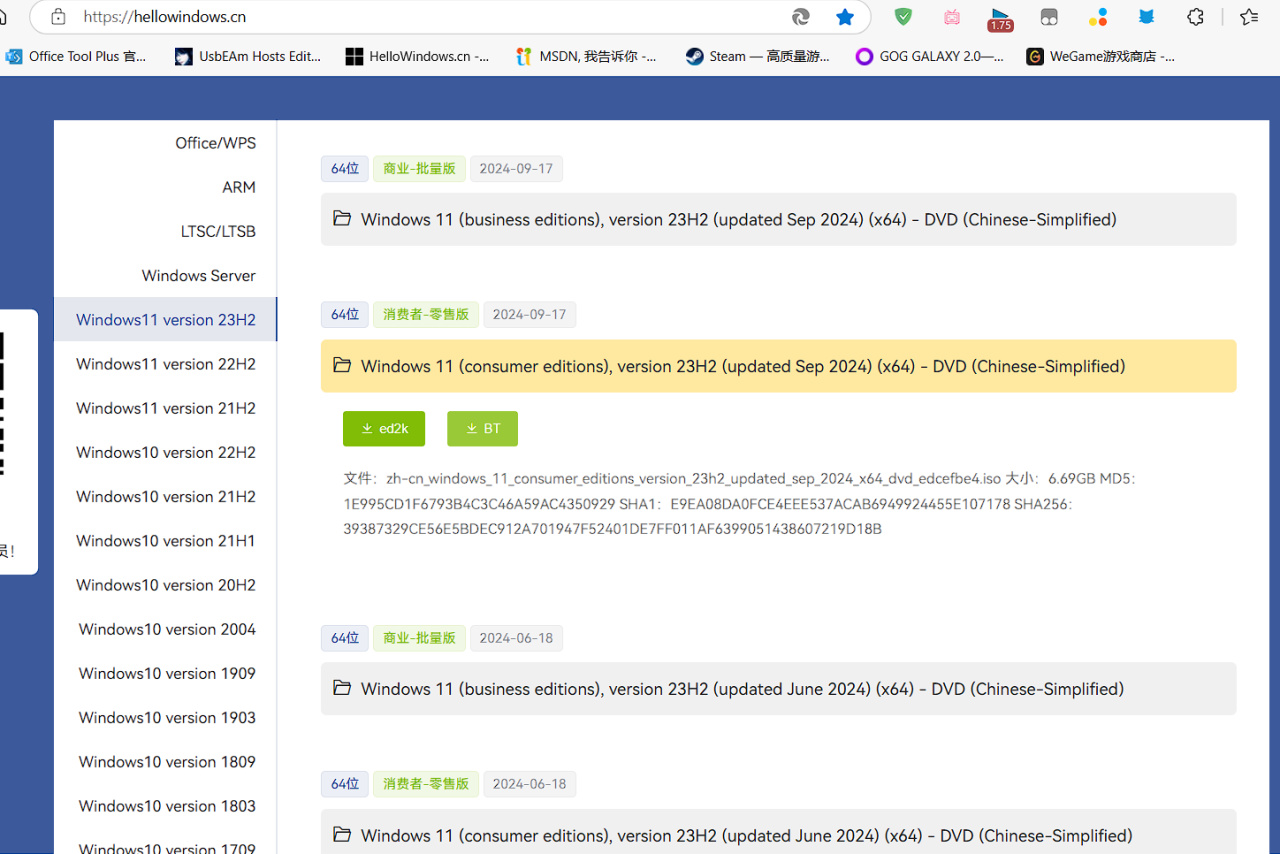This screenshot has height=854, width=1280.
Task: Click the 2024-09-17 date beside 消费者-零售版
Action: pyautogui.click(x=529, y=314)
